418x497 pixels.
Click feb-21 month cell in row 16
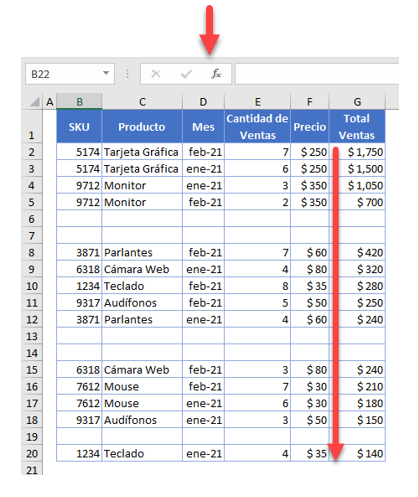[203, 386]
